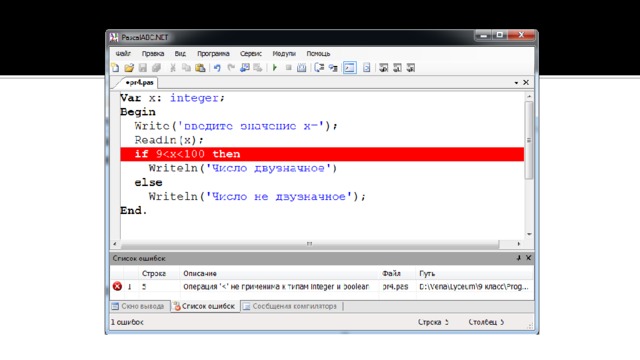
Task: Switch to the Сообщения компилятора tab
Action: (x=291, y=306)
